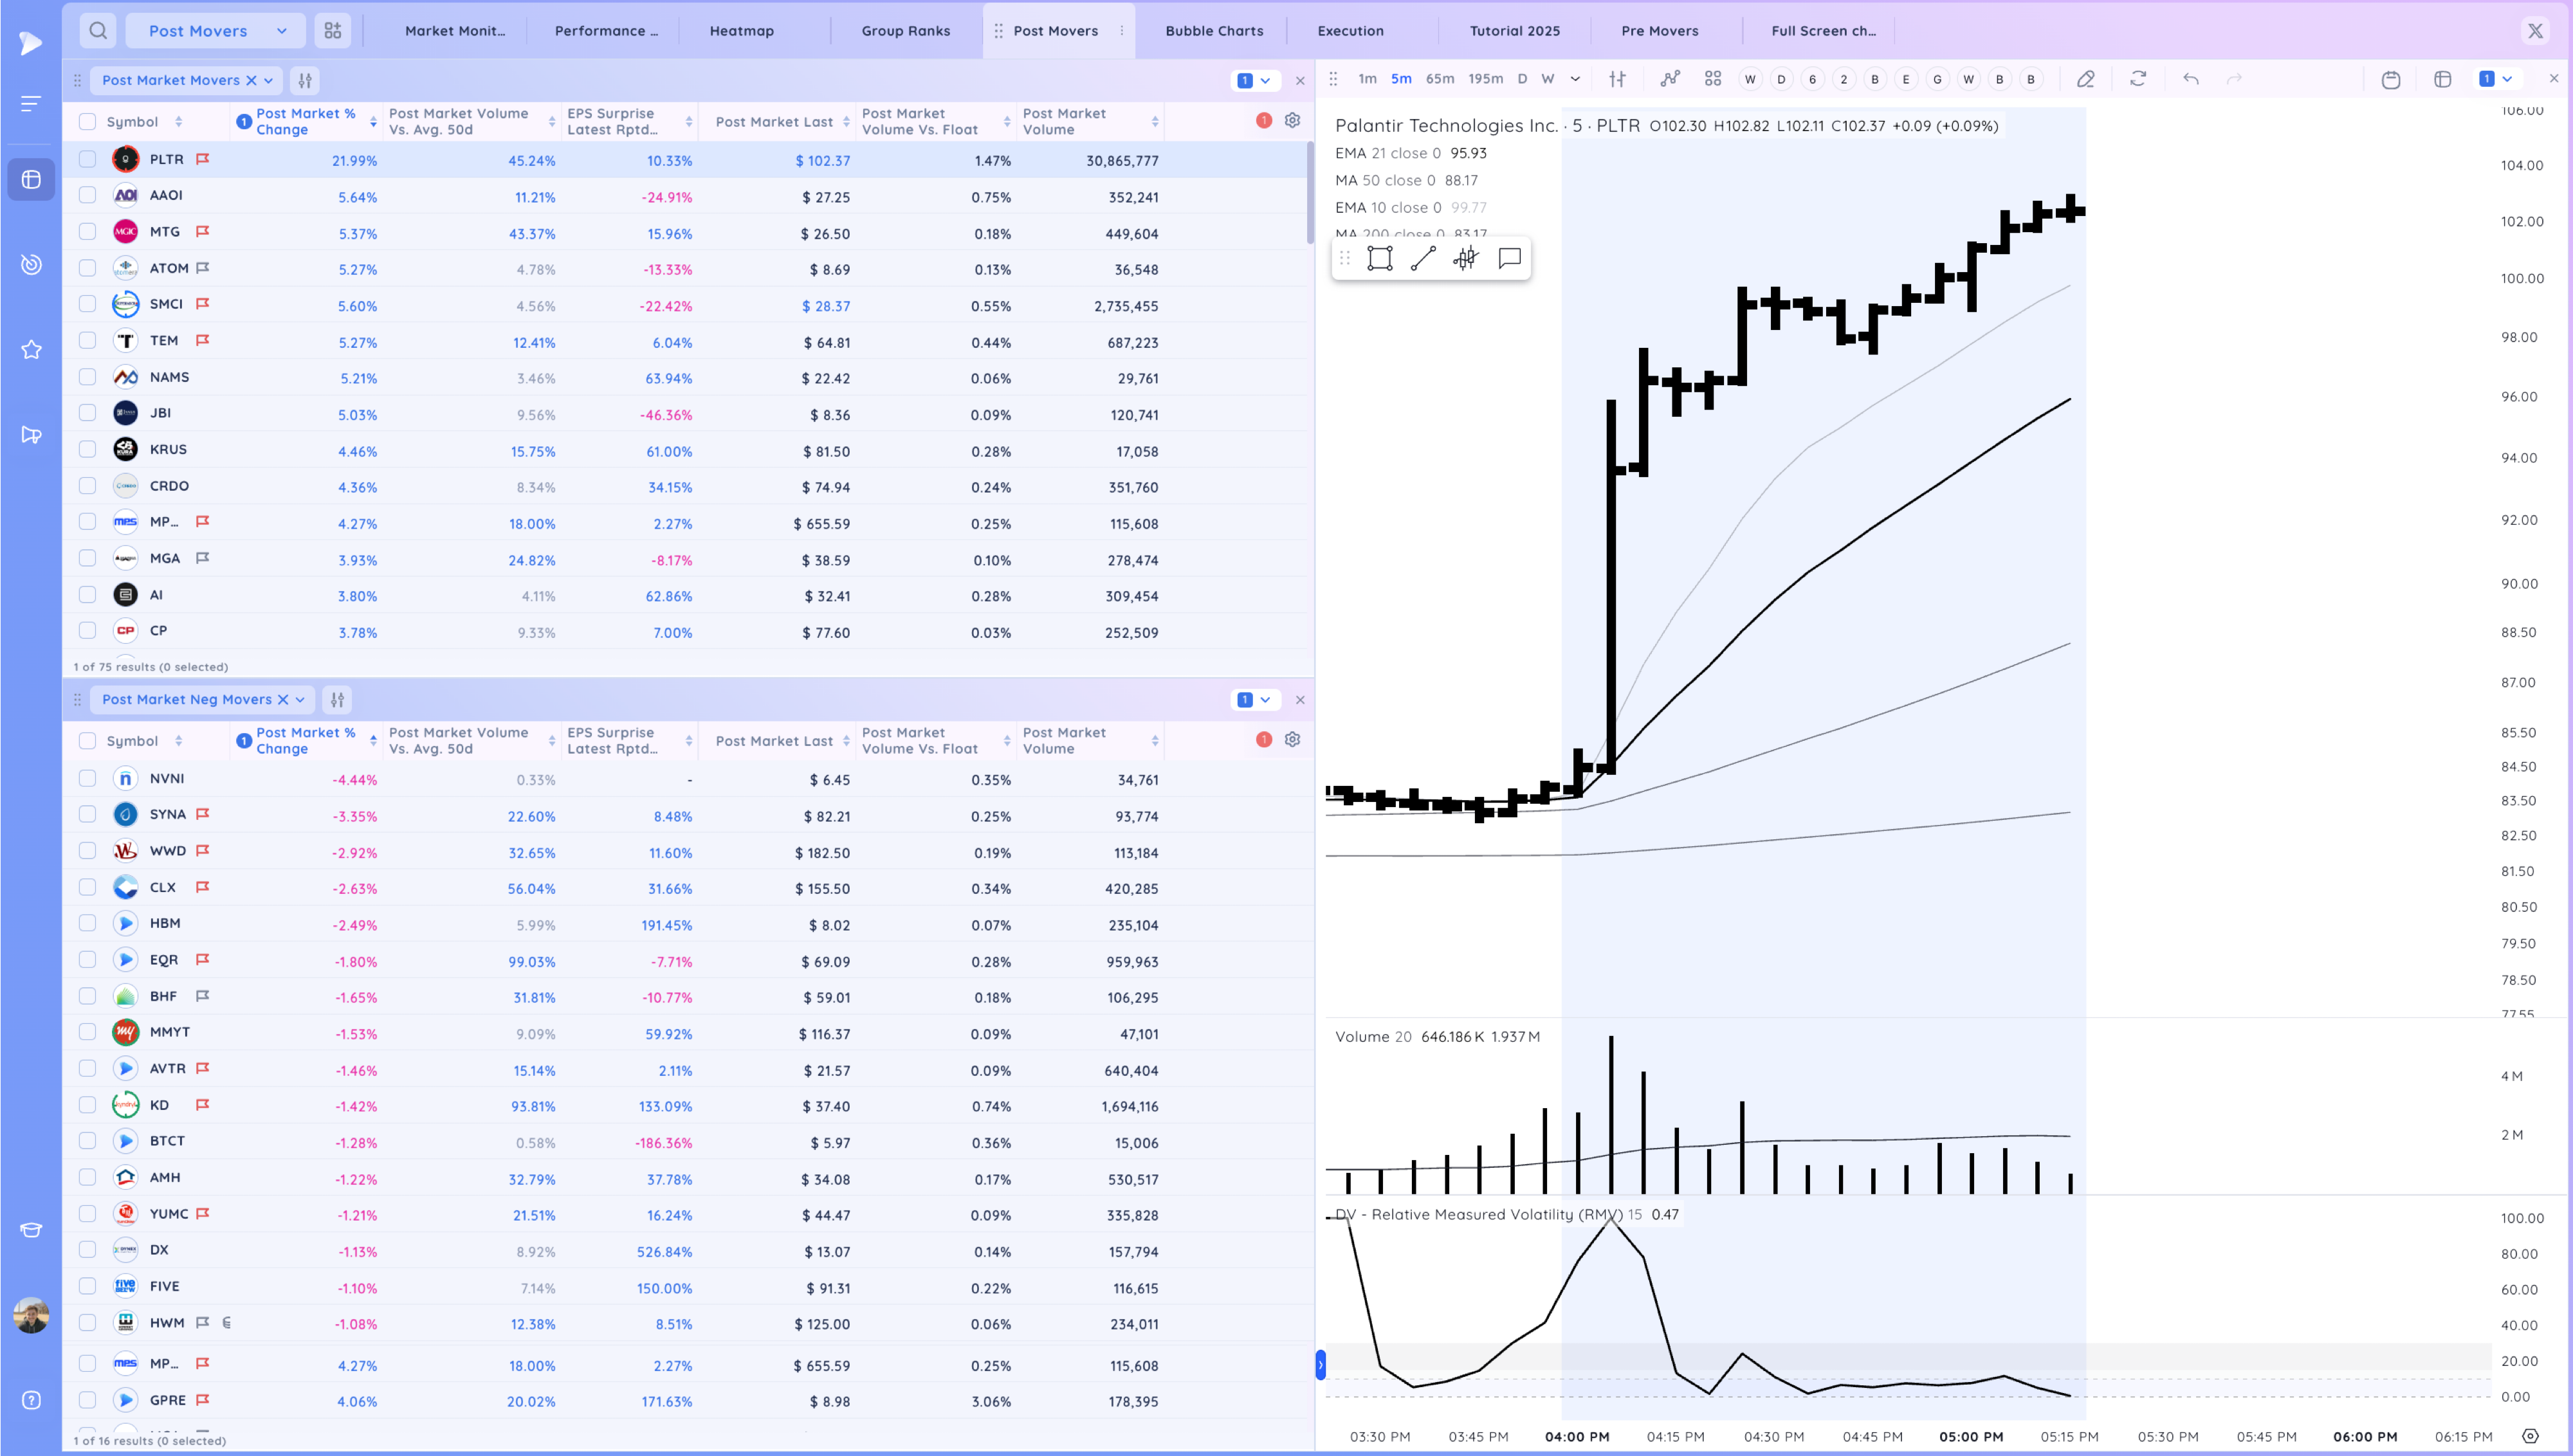Viewport: 2573px width, 1456px height.
Task: Open the eraser tool in chart toolbar
Action: (x=2085, y=79)
